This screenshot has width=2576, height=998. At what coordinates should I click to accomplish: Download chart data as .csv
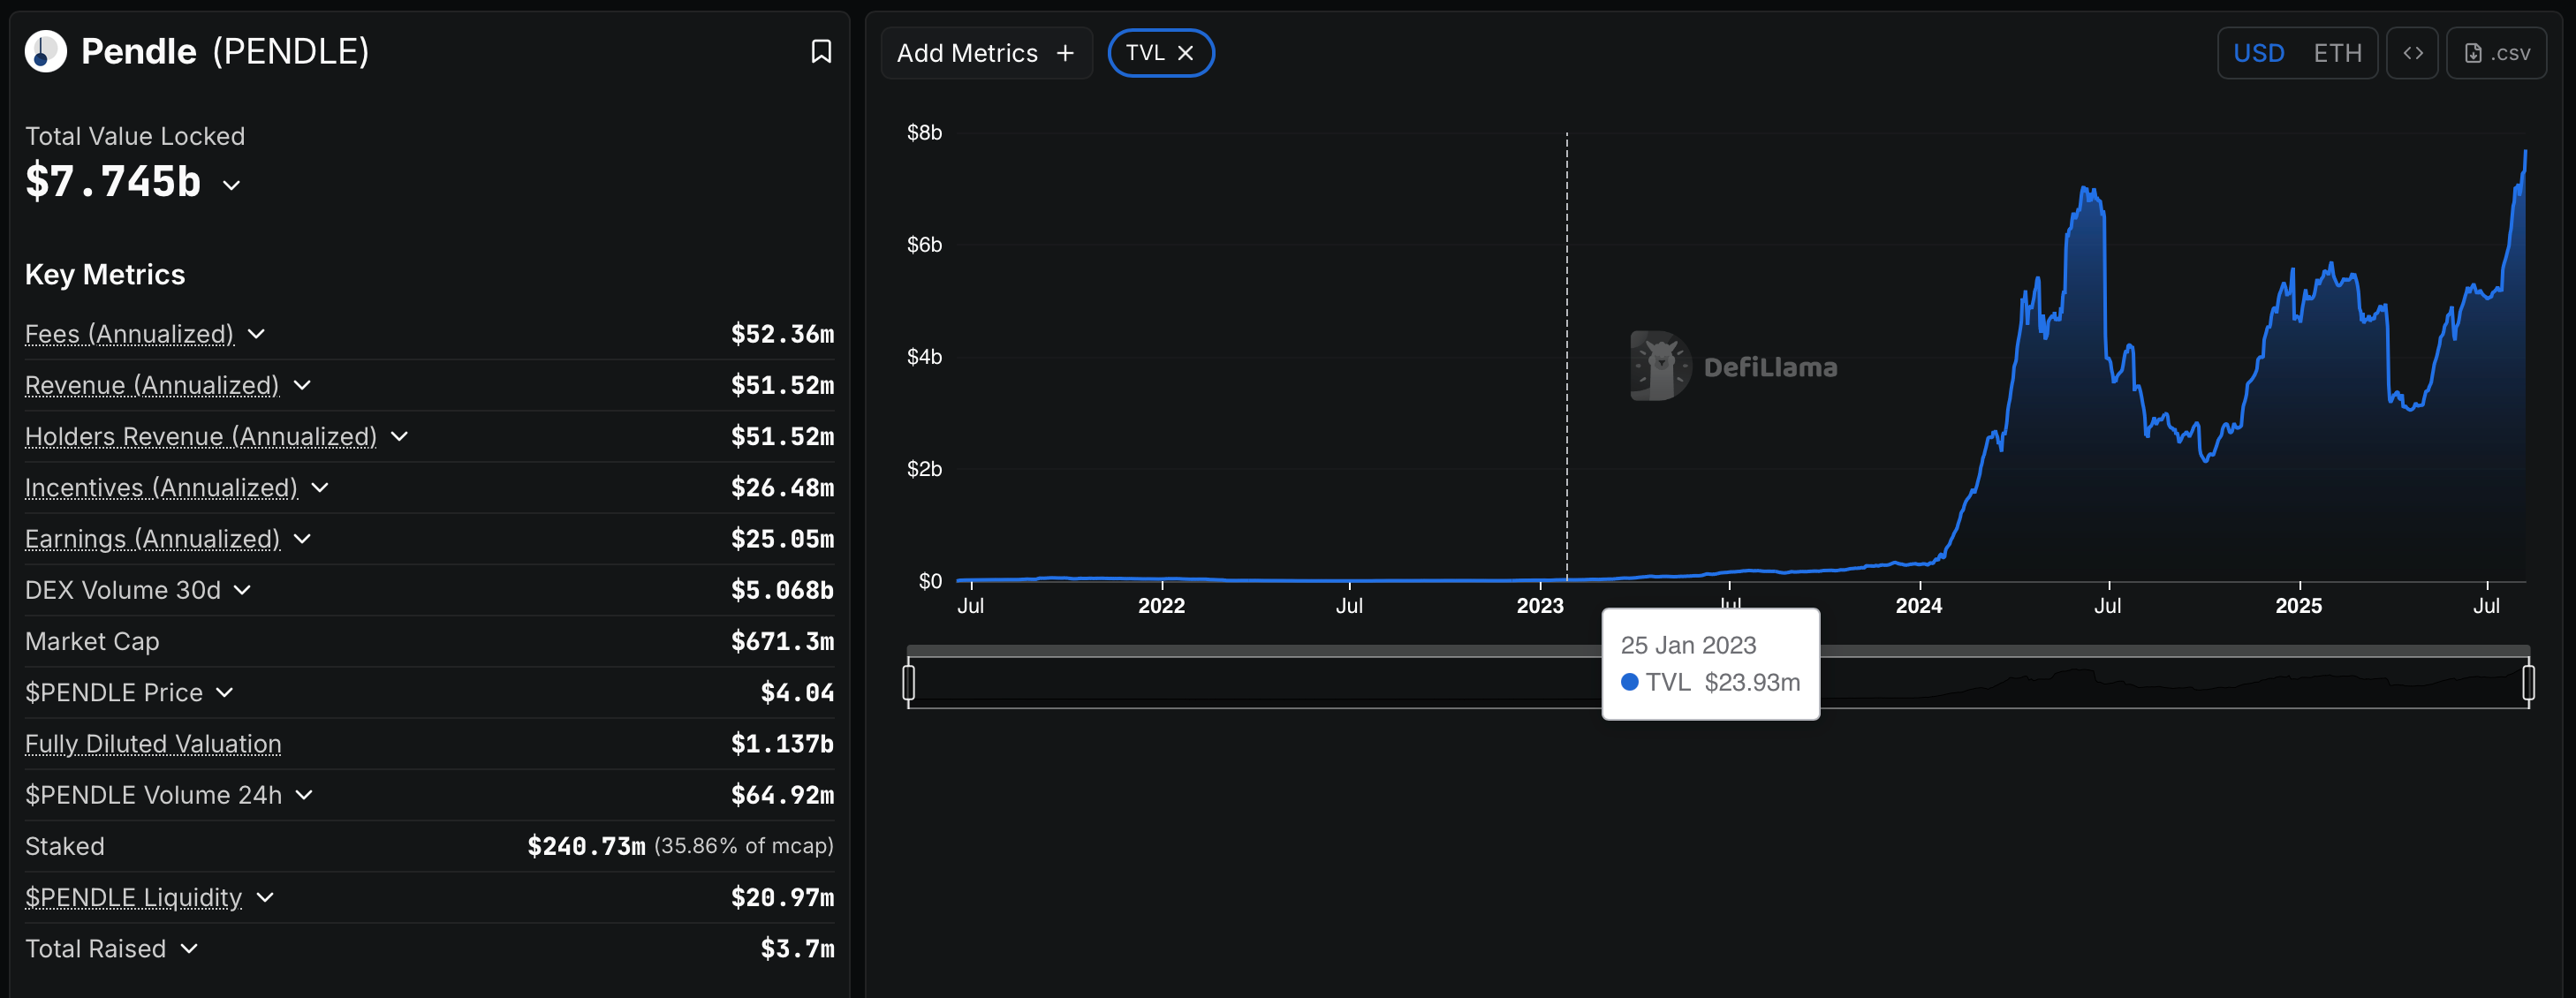(2496, 53)
